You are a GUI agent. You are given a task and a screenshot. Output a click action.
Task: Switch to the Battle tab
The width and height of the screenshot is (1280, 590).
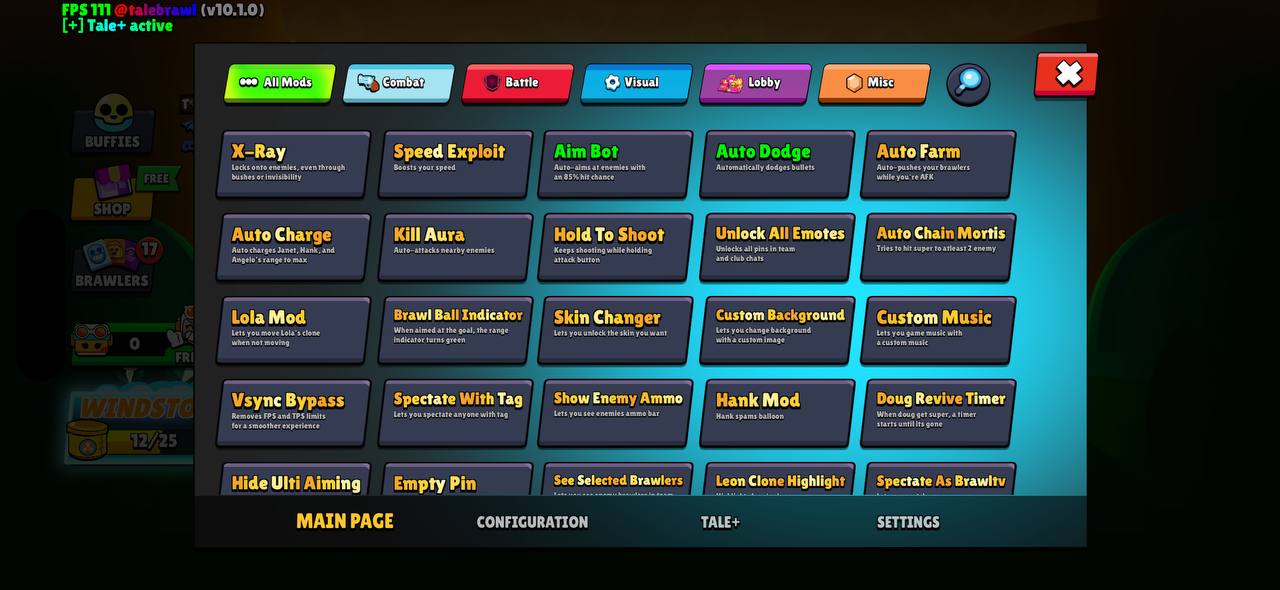coord(517,83)
